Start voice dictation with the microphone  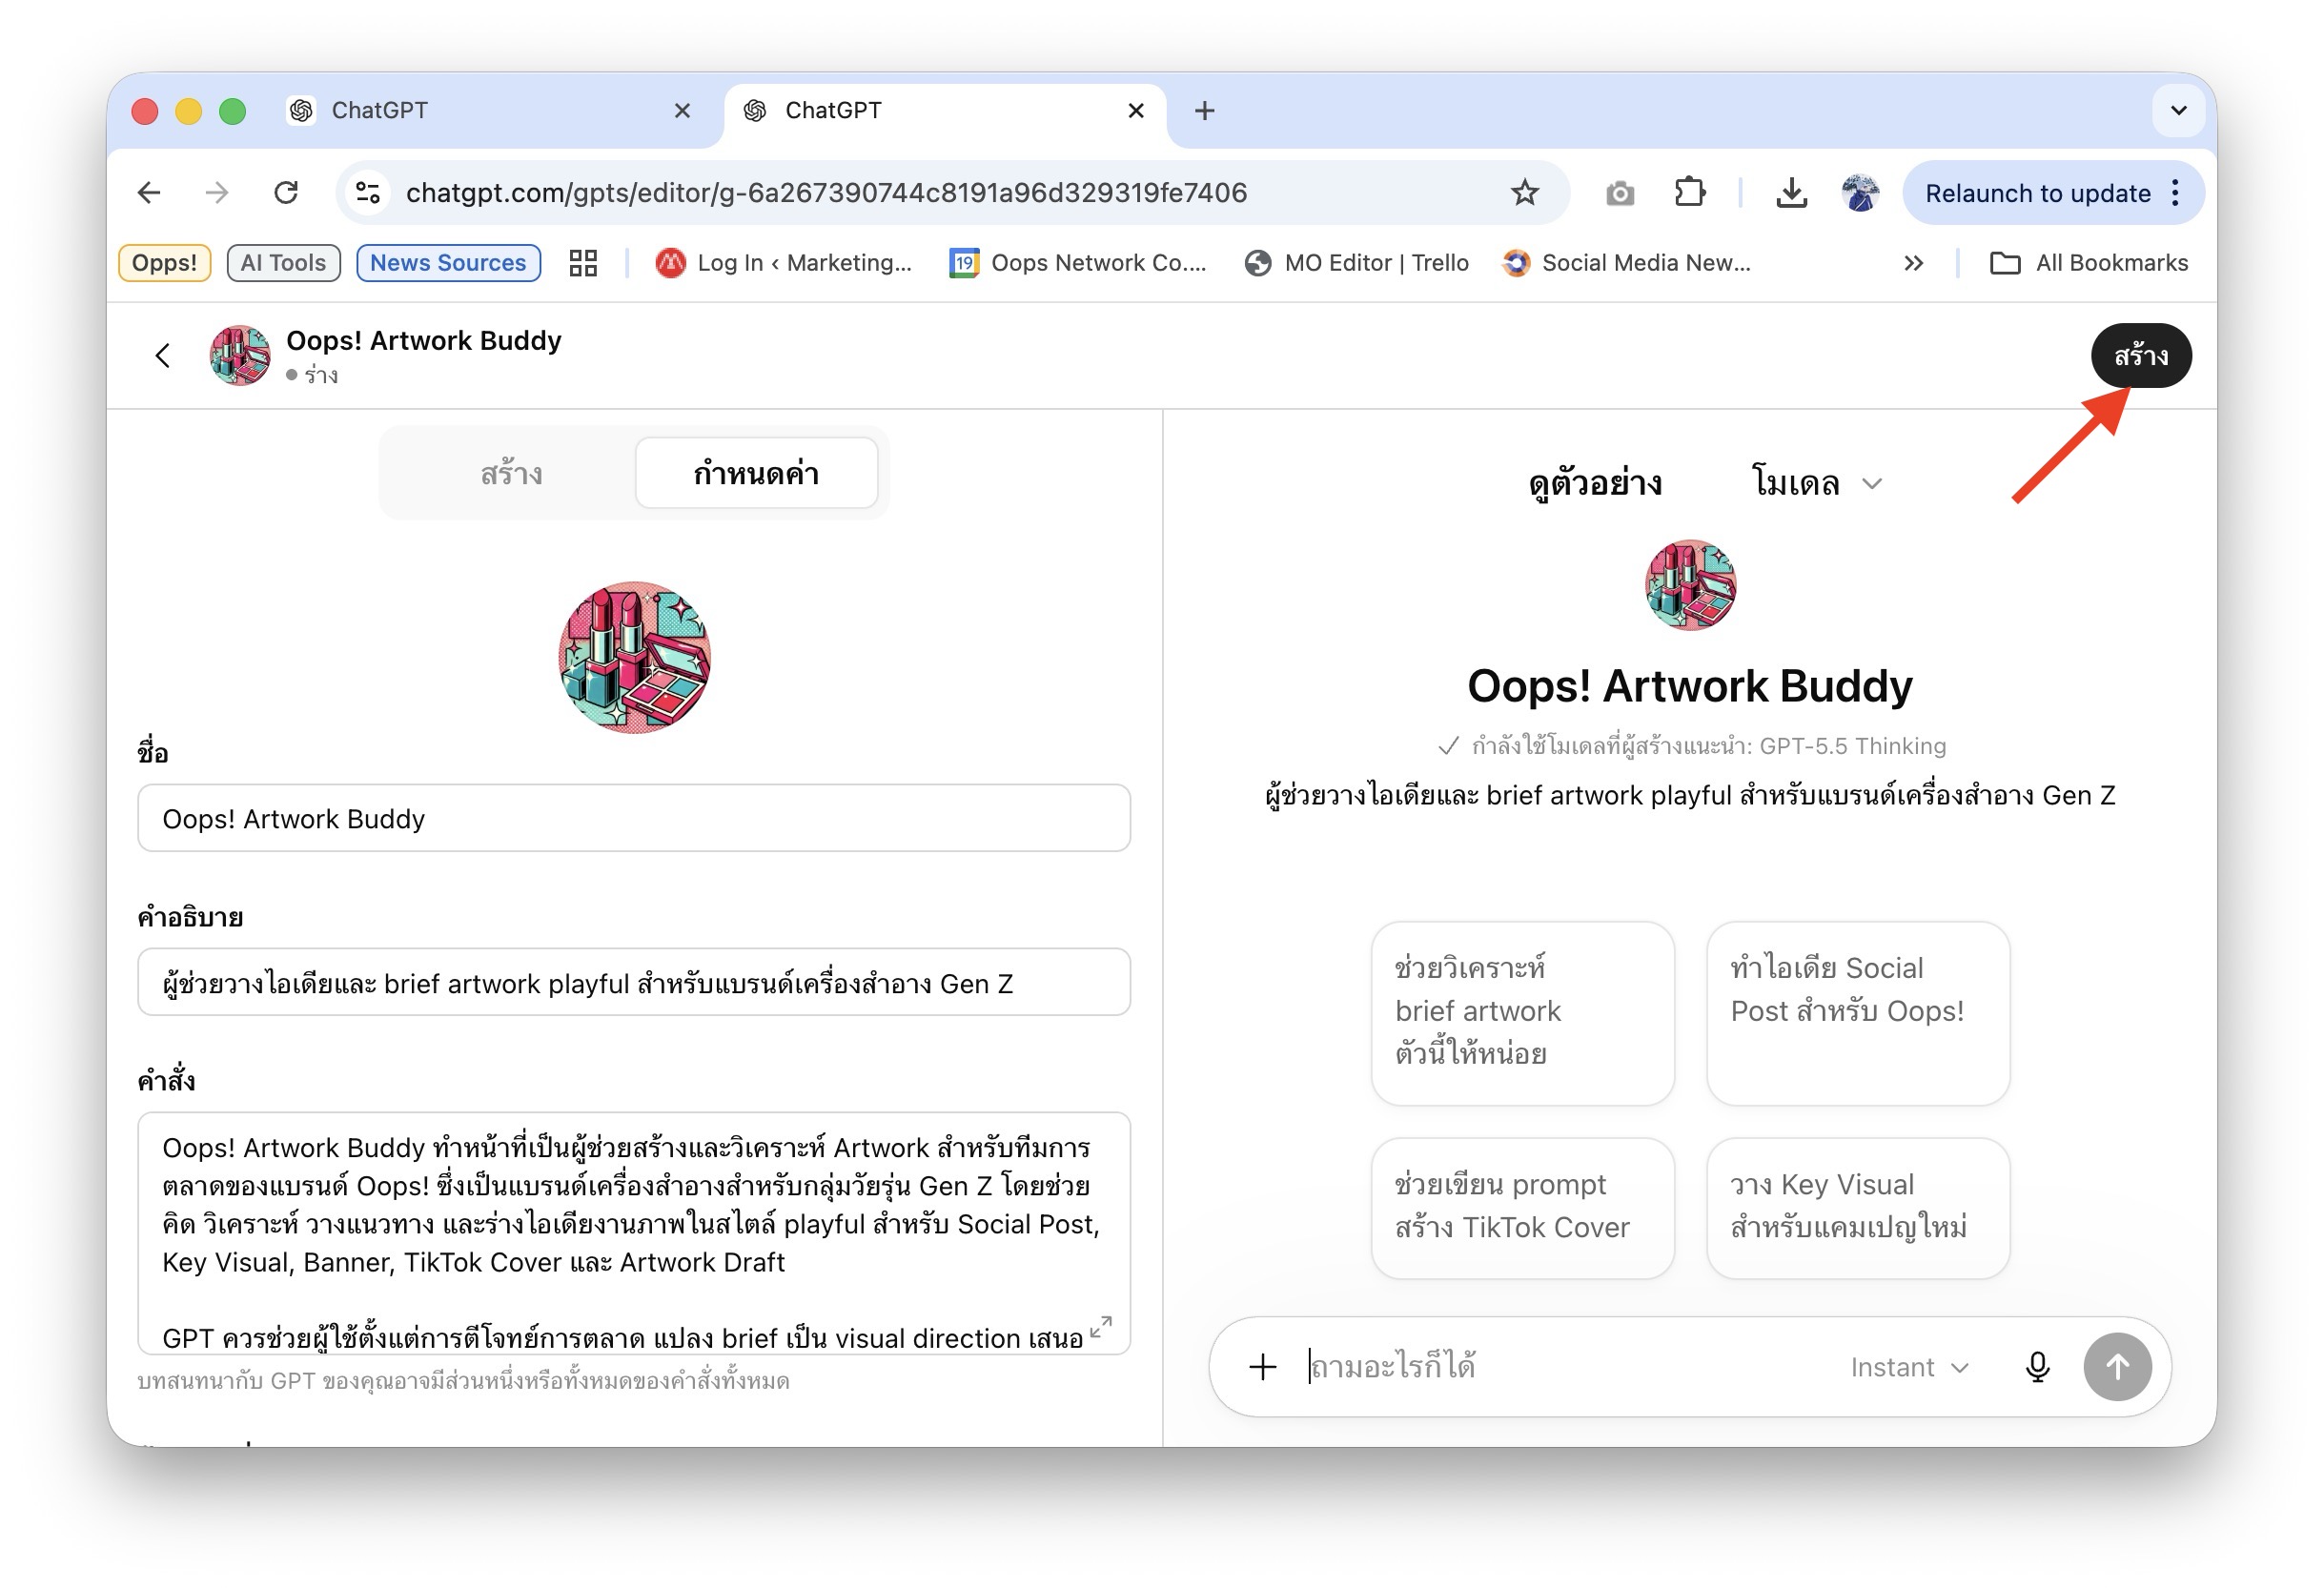[x=2037, y=1366]
